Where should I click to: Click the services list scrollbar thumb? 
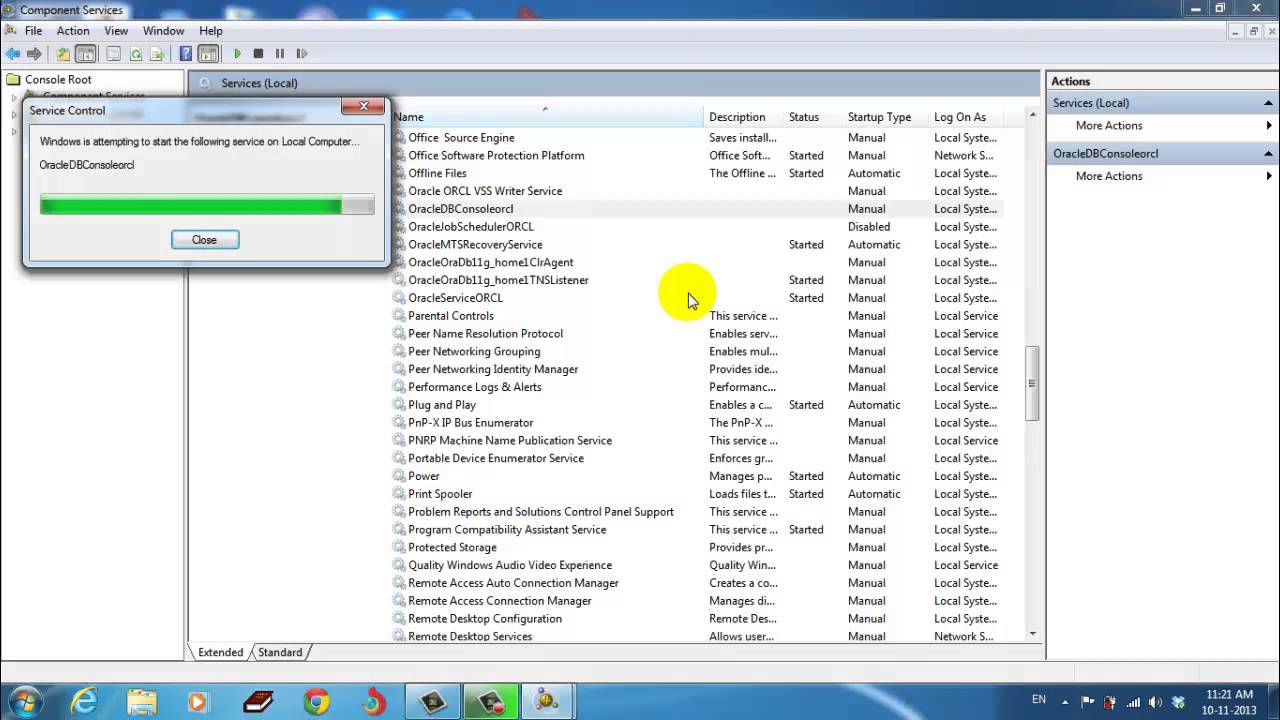tap(1032, 384)
